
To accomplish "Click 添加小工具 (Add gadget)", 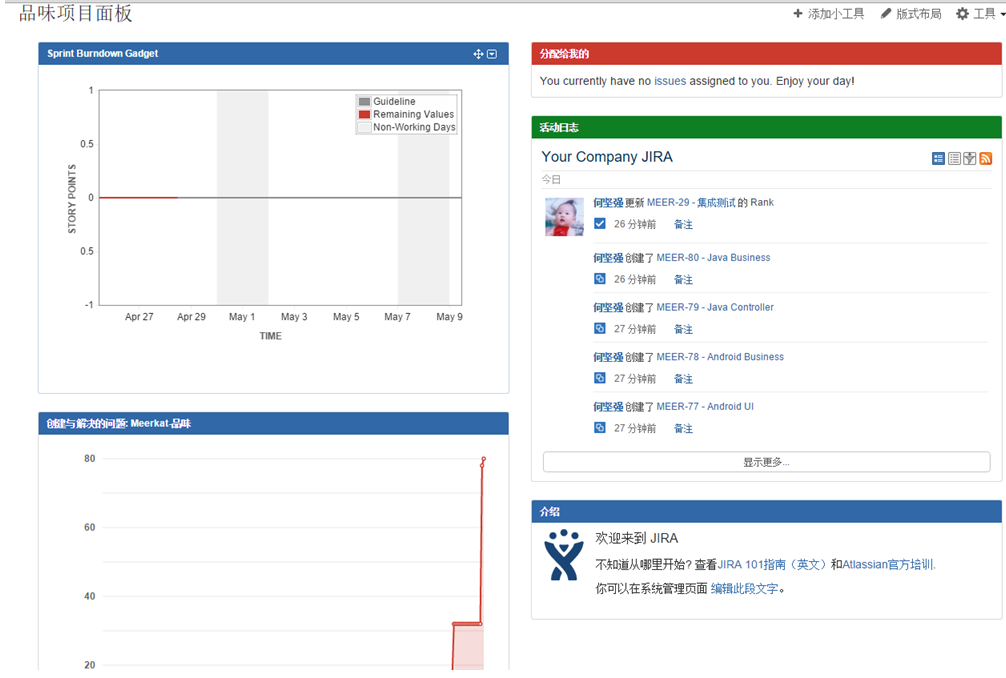I will (x=828, y=14).
